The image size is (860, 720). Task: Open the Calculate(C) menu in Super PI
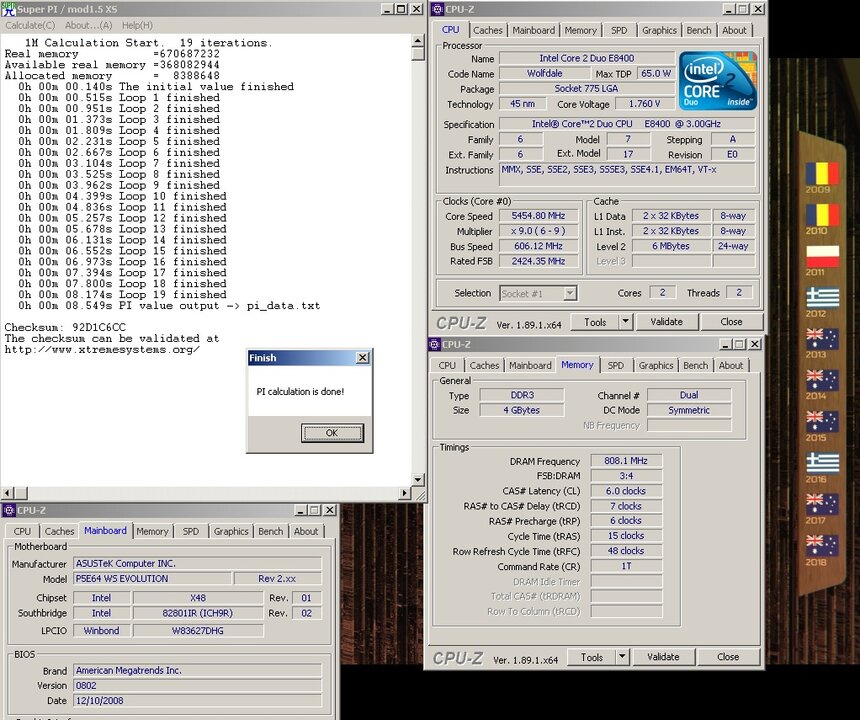pyautogui.click(x=30, y=25)
